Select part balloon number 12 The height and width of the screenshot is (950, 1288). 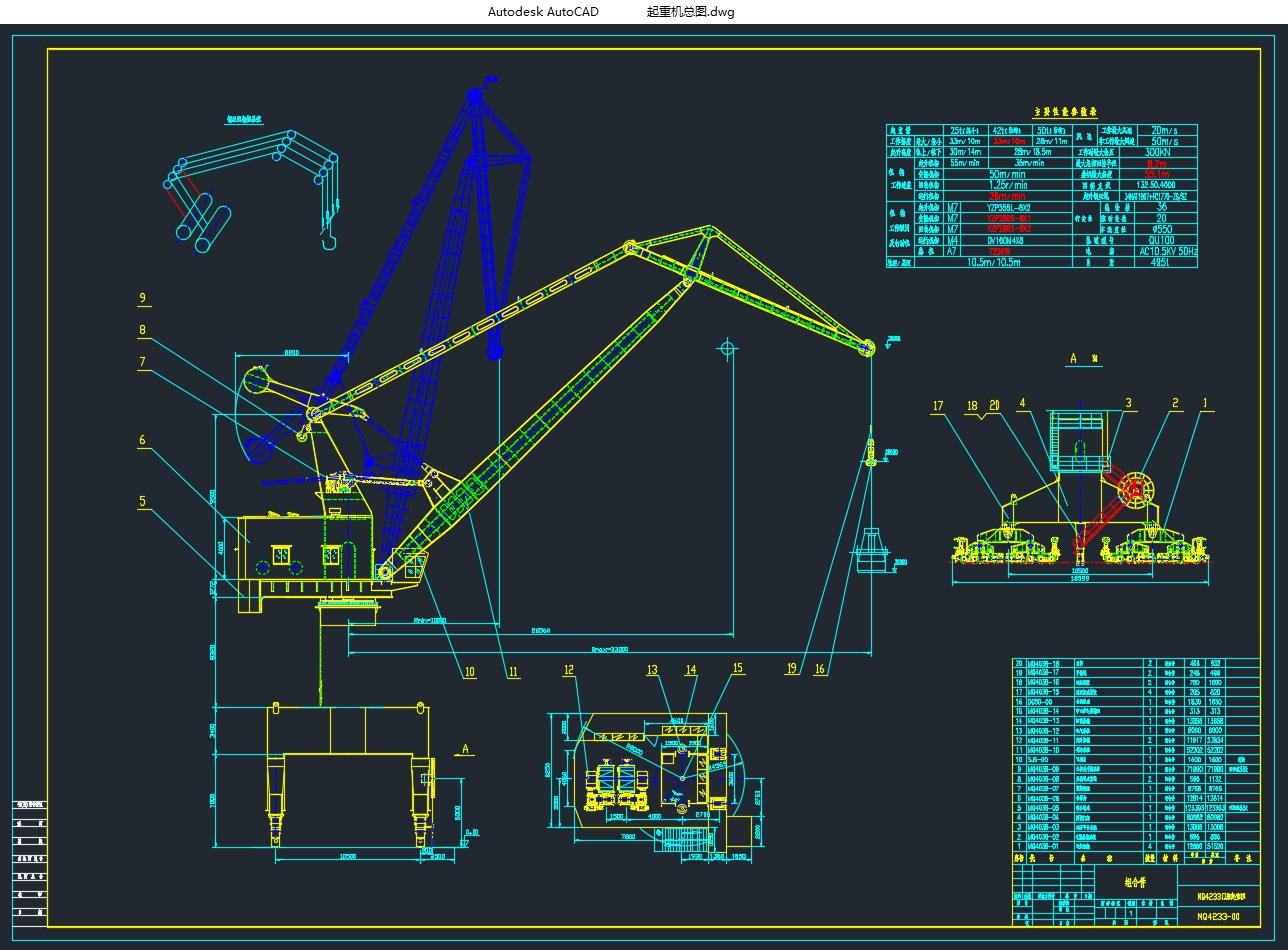[569, 670]
